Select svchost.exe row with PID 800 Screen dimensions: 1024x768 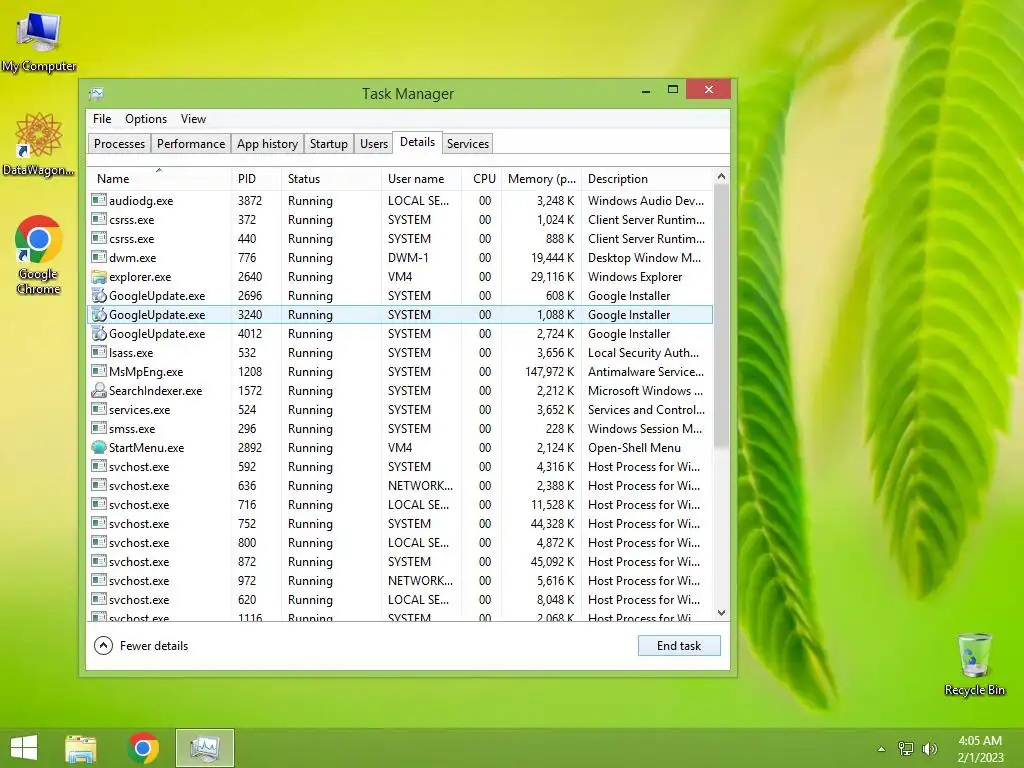pyautogui.click(x=400, y=542)
